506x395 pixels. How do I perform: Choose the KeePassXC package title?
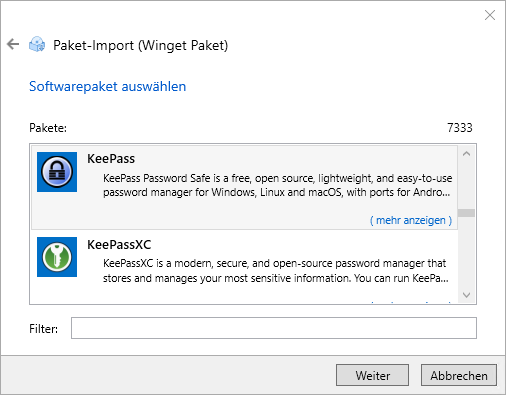119,245
